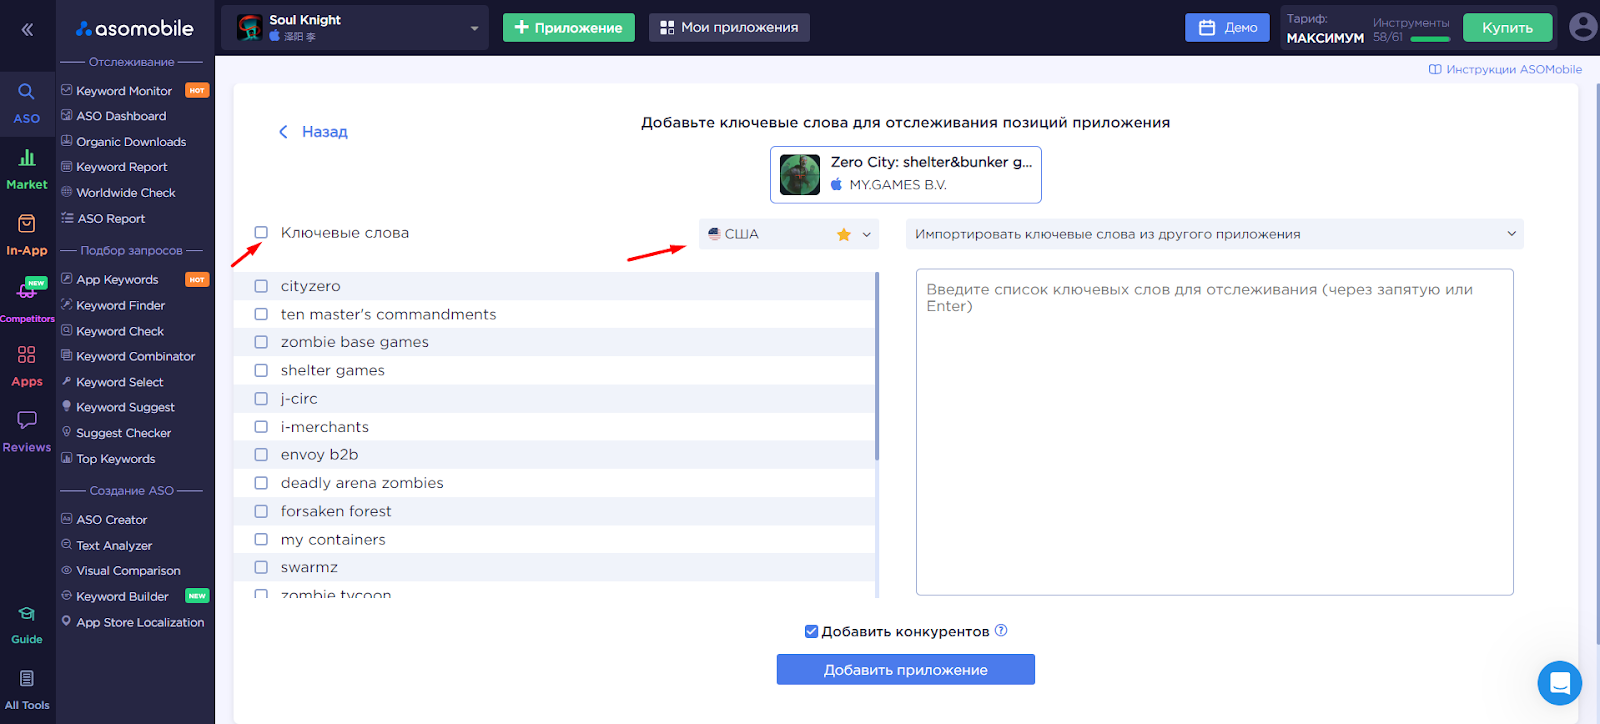Open ASO section magnifier icon

click(x=27, y=91)
